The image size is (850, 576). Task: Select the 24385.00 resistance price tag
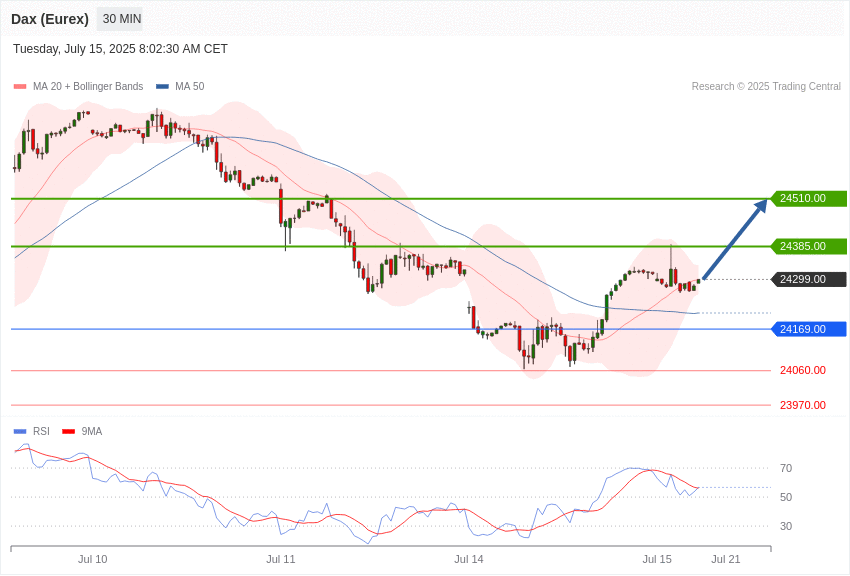coord(808,246)
